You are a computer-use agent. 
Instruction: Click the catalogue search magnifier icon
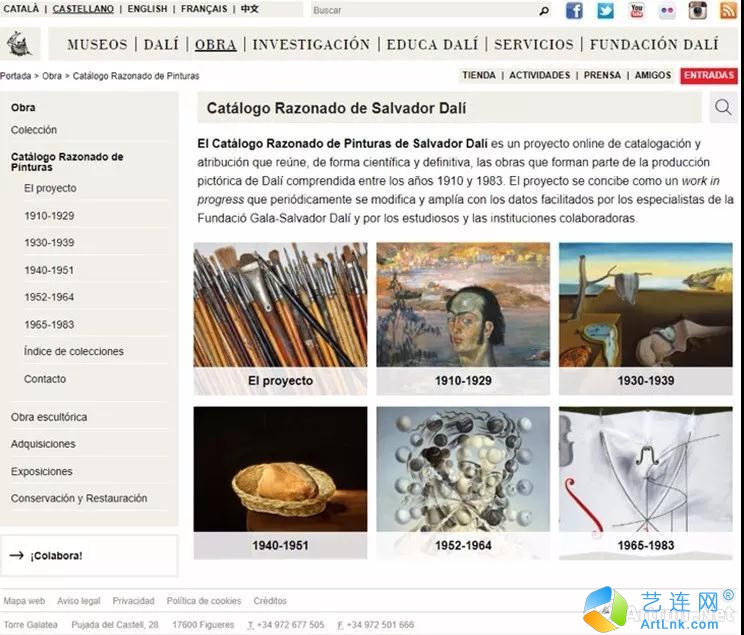coord(724,108)
